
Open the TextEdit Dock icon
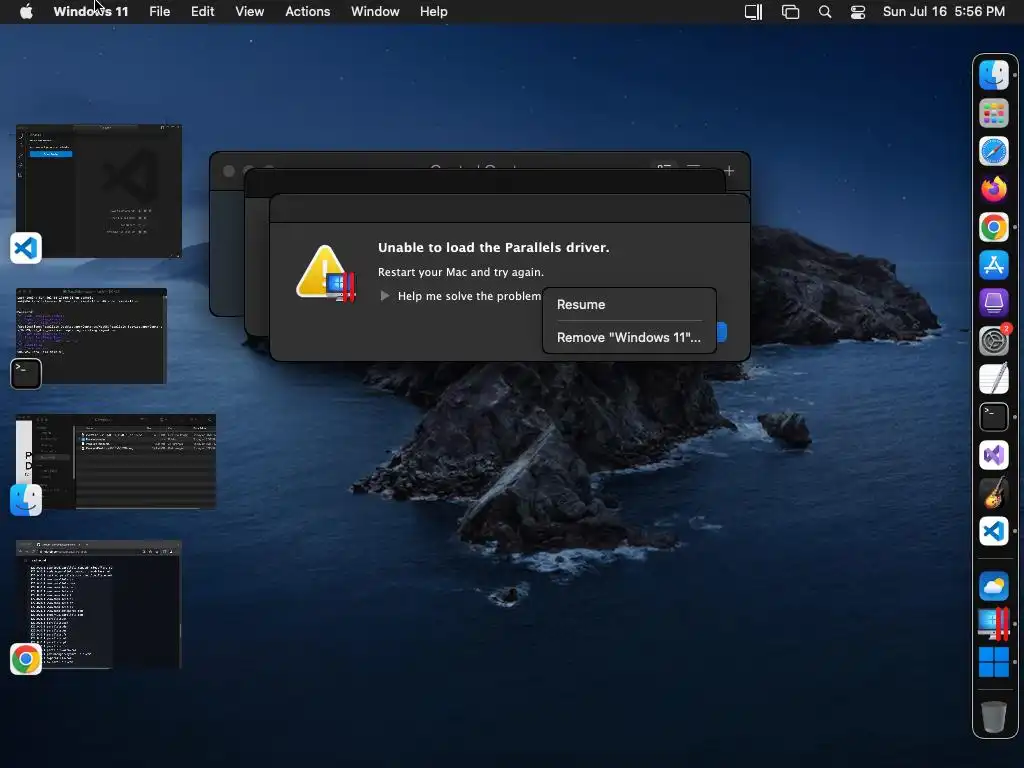click(x=993, y=379)
